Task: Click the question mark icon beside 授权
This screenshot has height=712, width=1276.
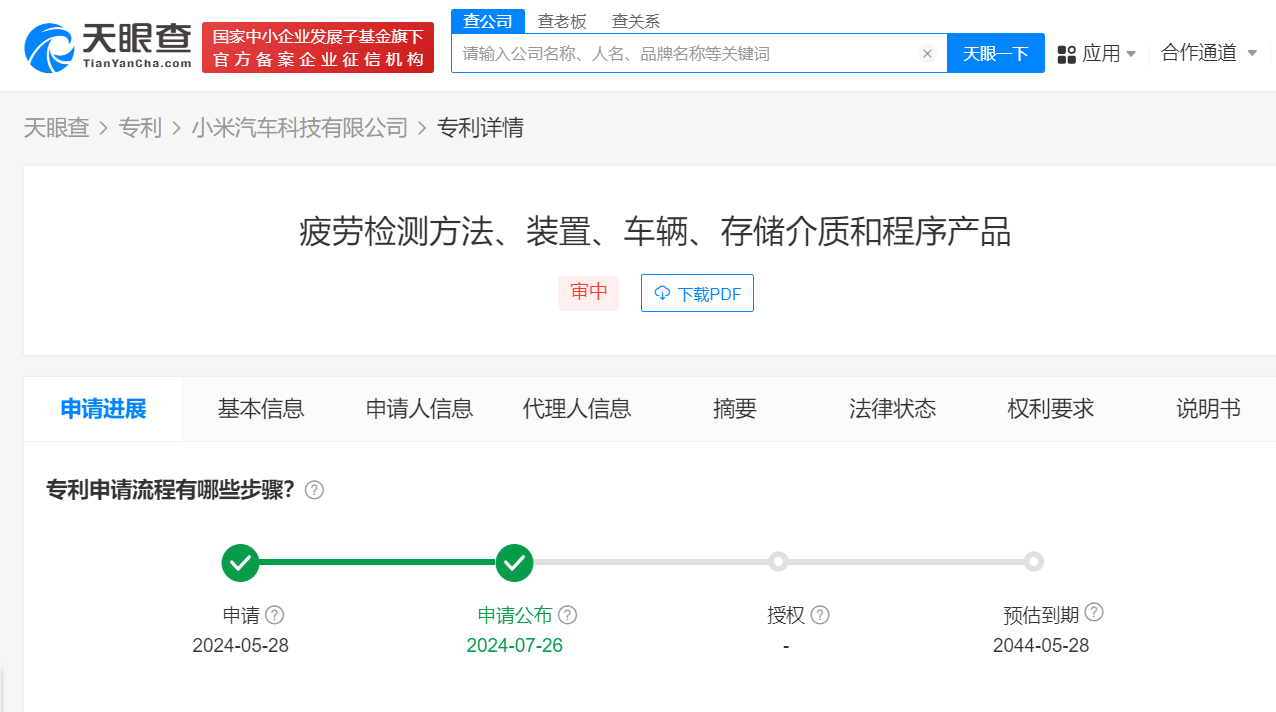Action: pyautogui.click(x=820, y=614)
